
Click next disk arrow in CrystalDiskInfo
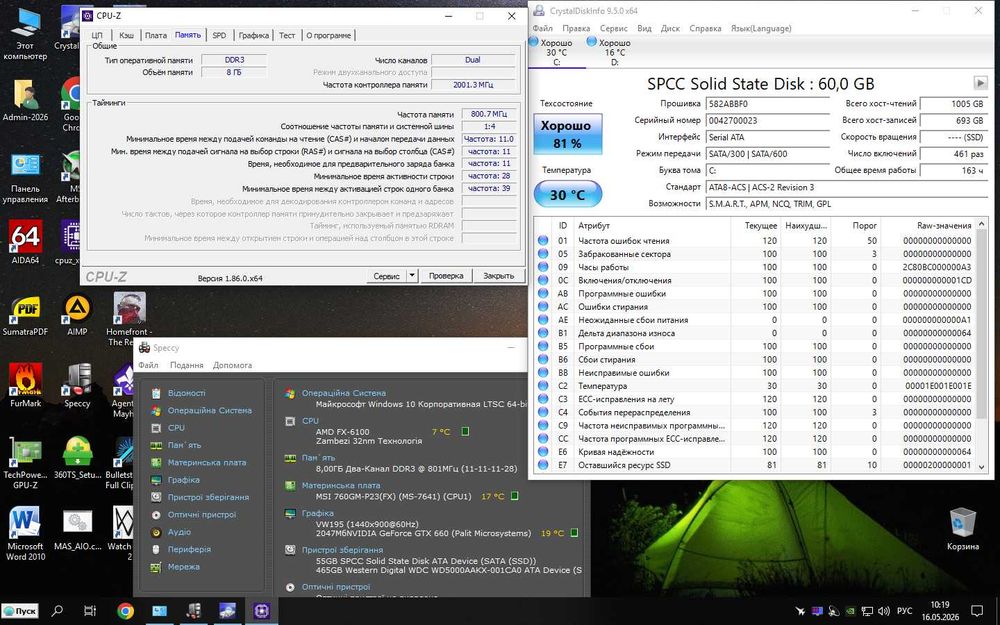point(980,83)
